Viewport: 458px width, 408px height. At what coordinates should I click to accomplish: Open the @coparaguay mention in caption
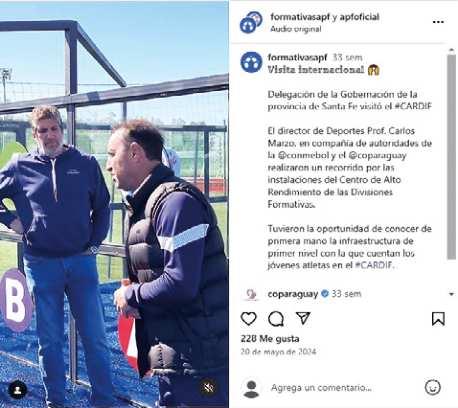click(378, 155)
